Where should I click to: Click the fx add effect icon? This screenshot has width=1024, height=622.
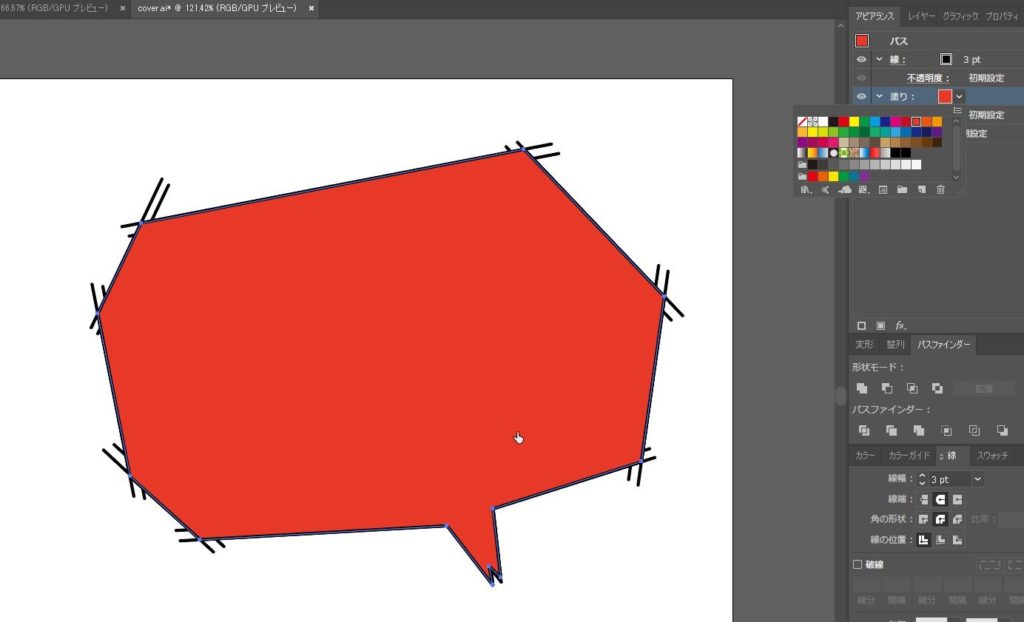pyautogui.click(x=900, y=325)
